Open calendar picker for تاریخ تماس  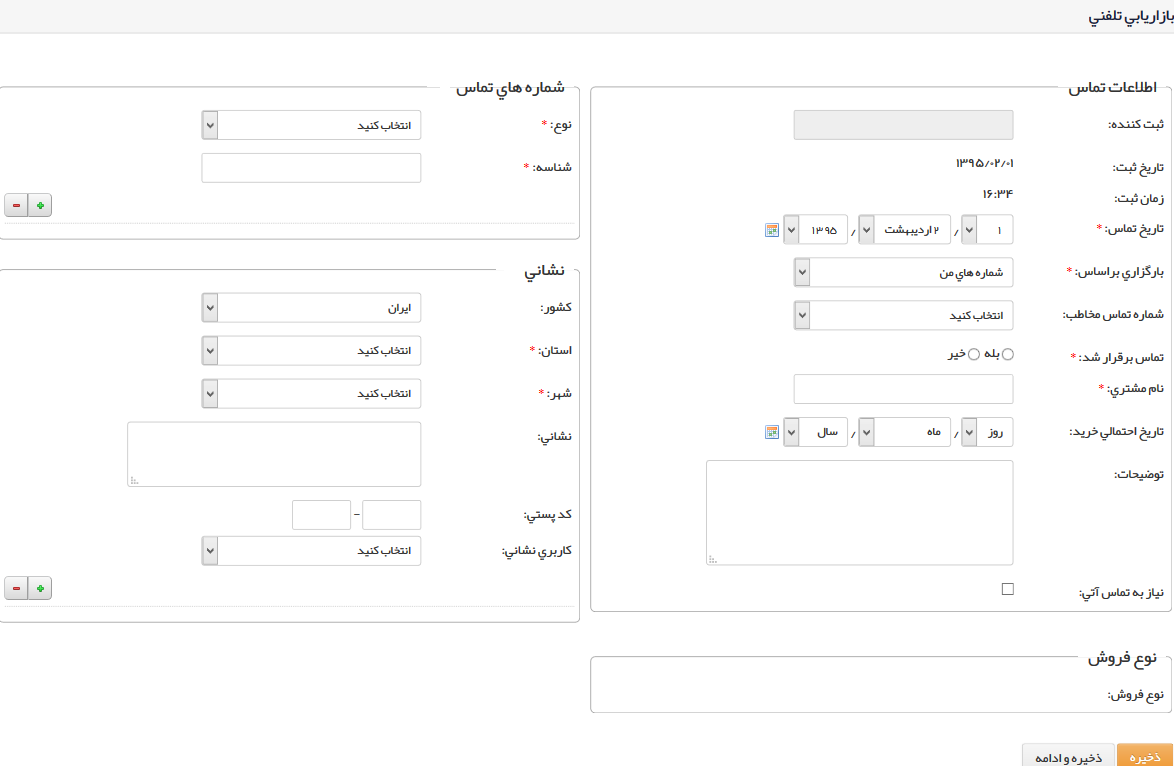[x=772, y=230]
